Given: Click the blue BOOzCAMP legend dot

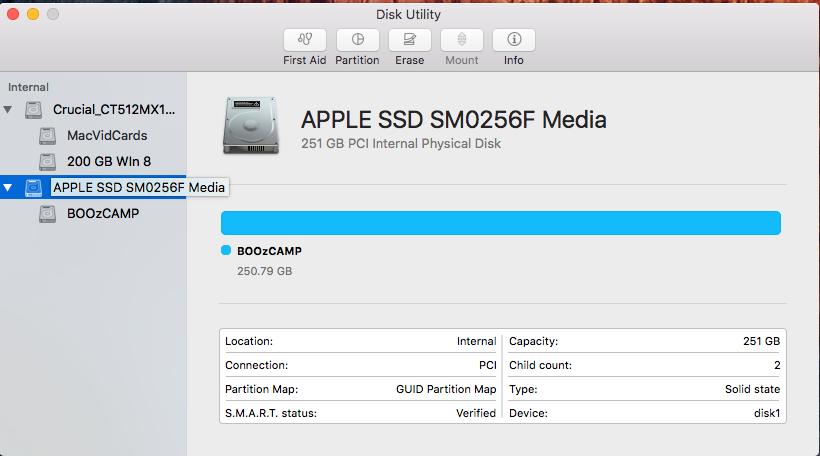Looking at the screenshot, I should 226,250.
